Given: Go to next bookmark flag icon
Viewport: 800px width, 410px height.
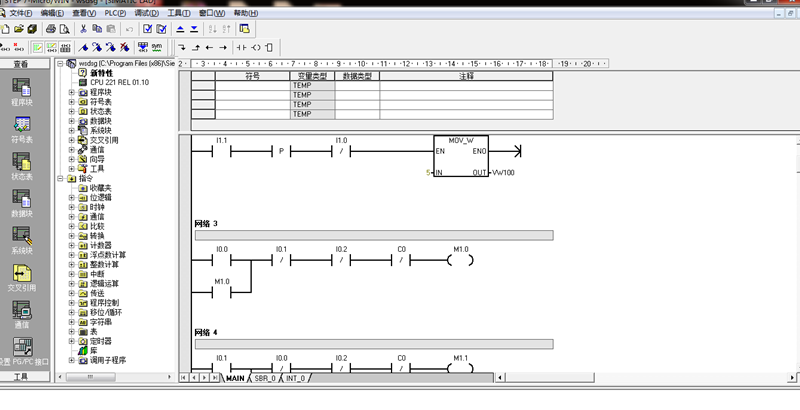Looking at the screenshot, I should pyautogui.click(x=97, y=47).
